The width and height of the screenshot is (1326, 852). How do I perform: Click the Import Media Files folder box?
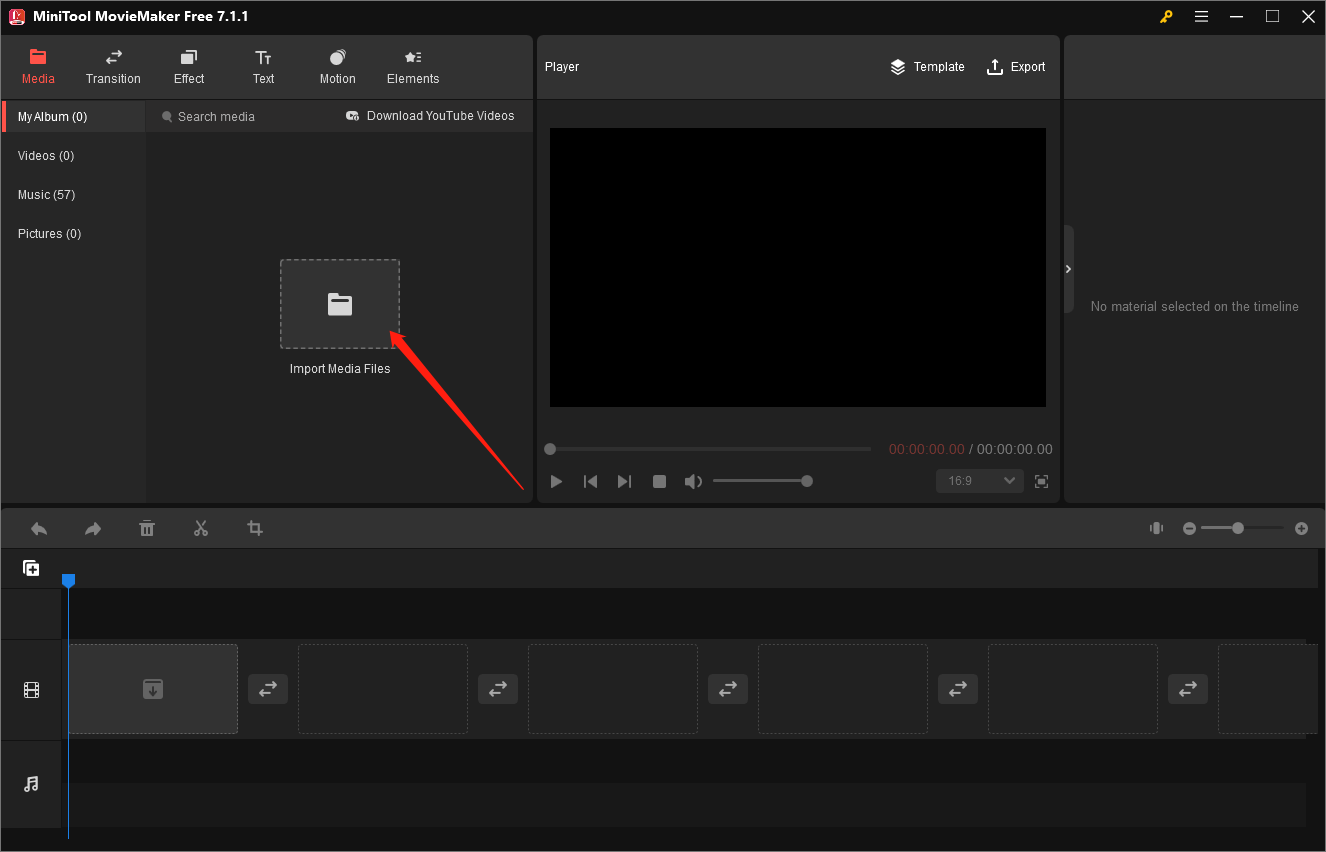(340, 304)
